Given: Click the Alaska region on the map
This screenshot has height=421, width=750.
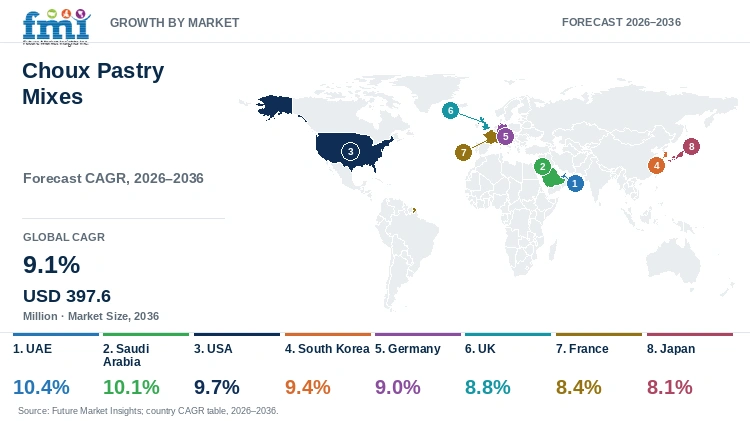Looking at the screenshot, I should click(276, 106).
